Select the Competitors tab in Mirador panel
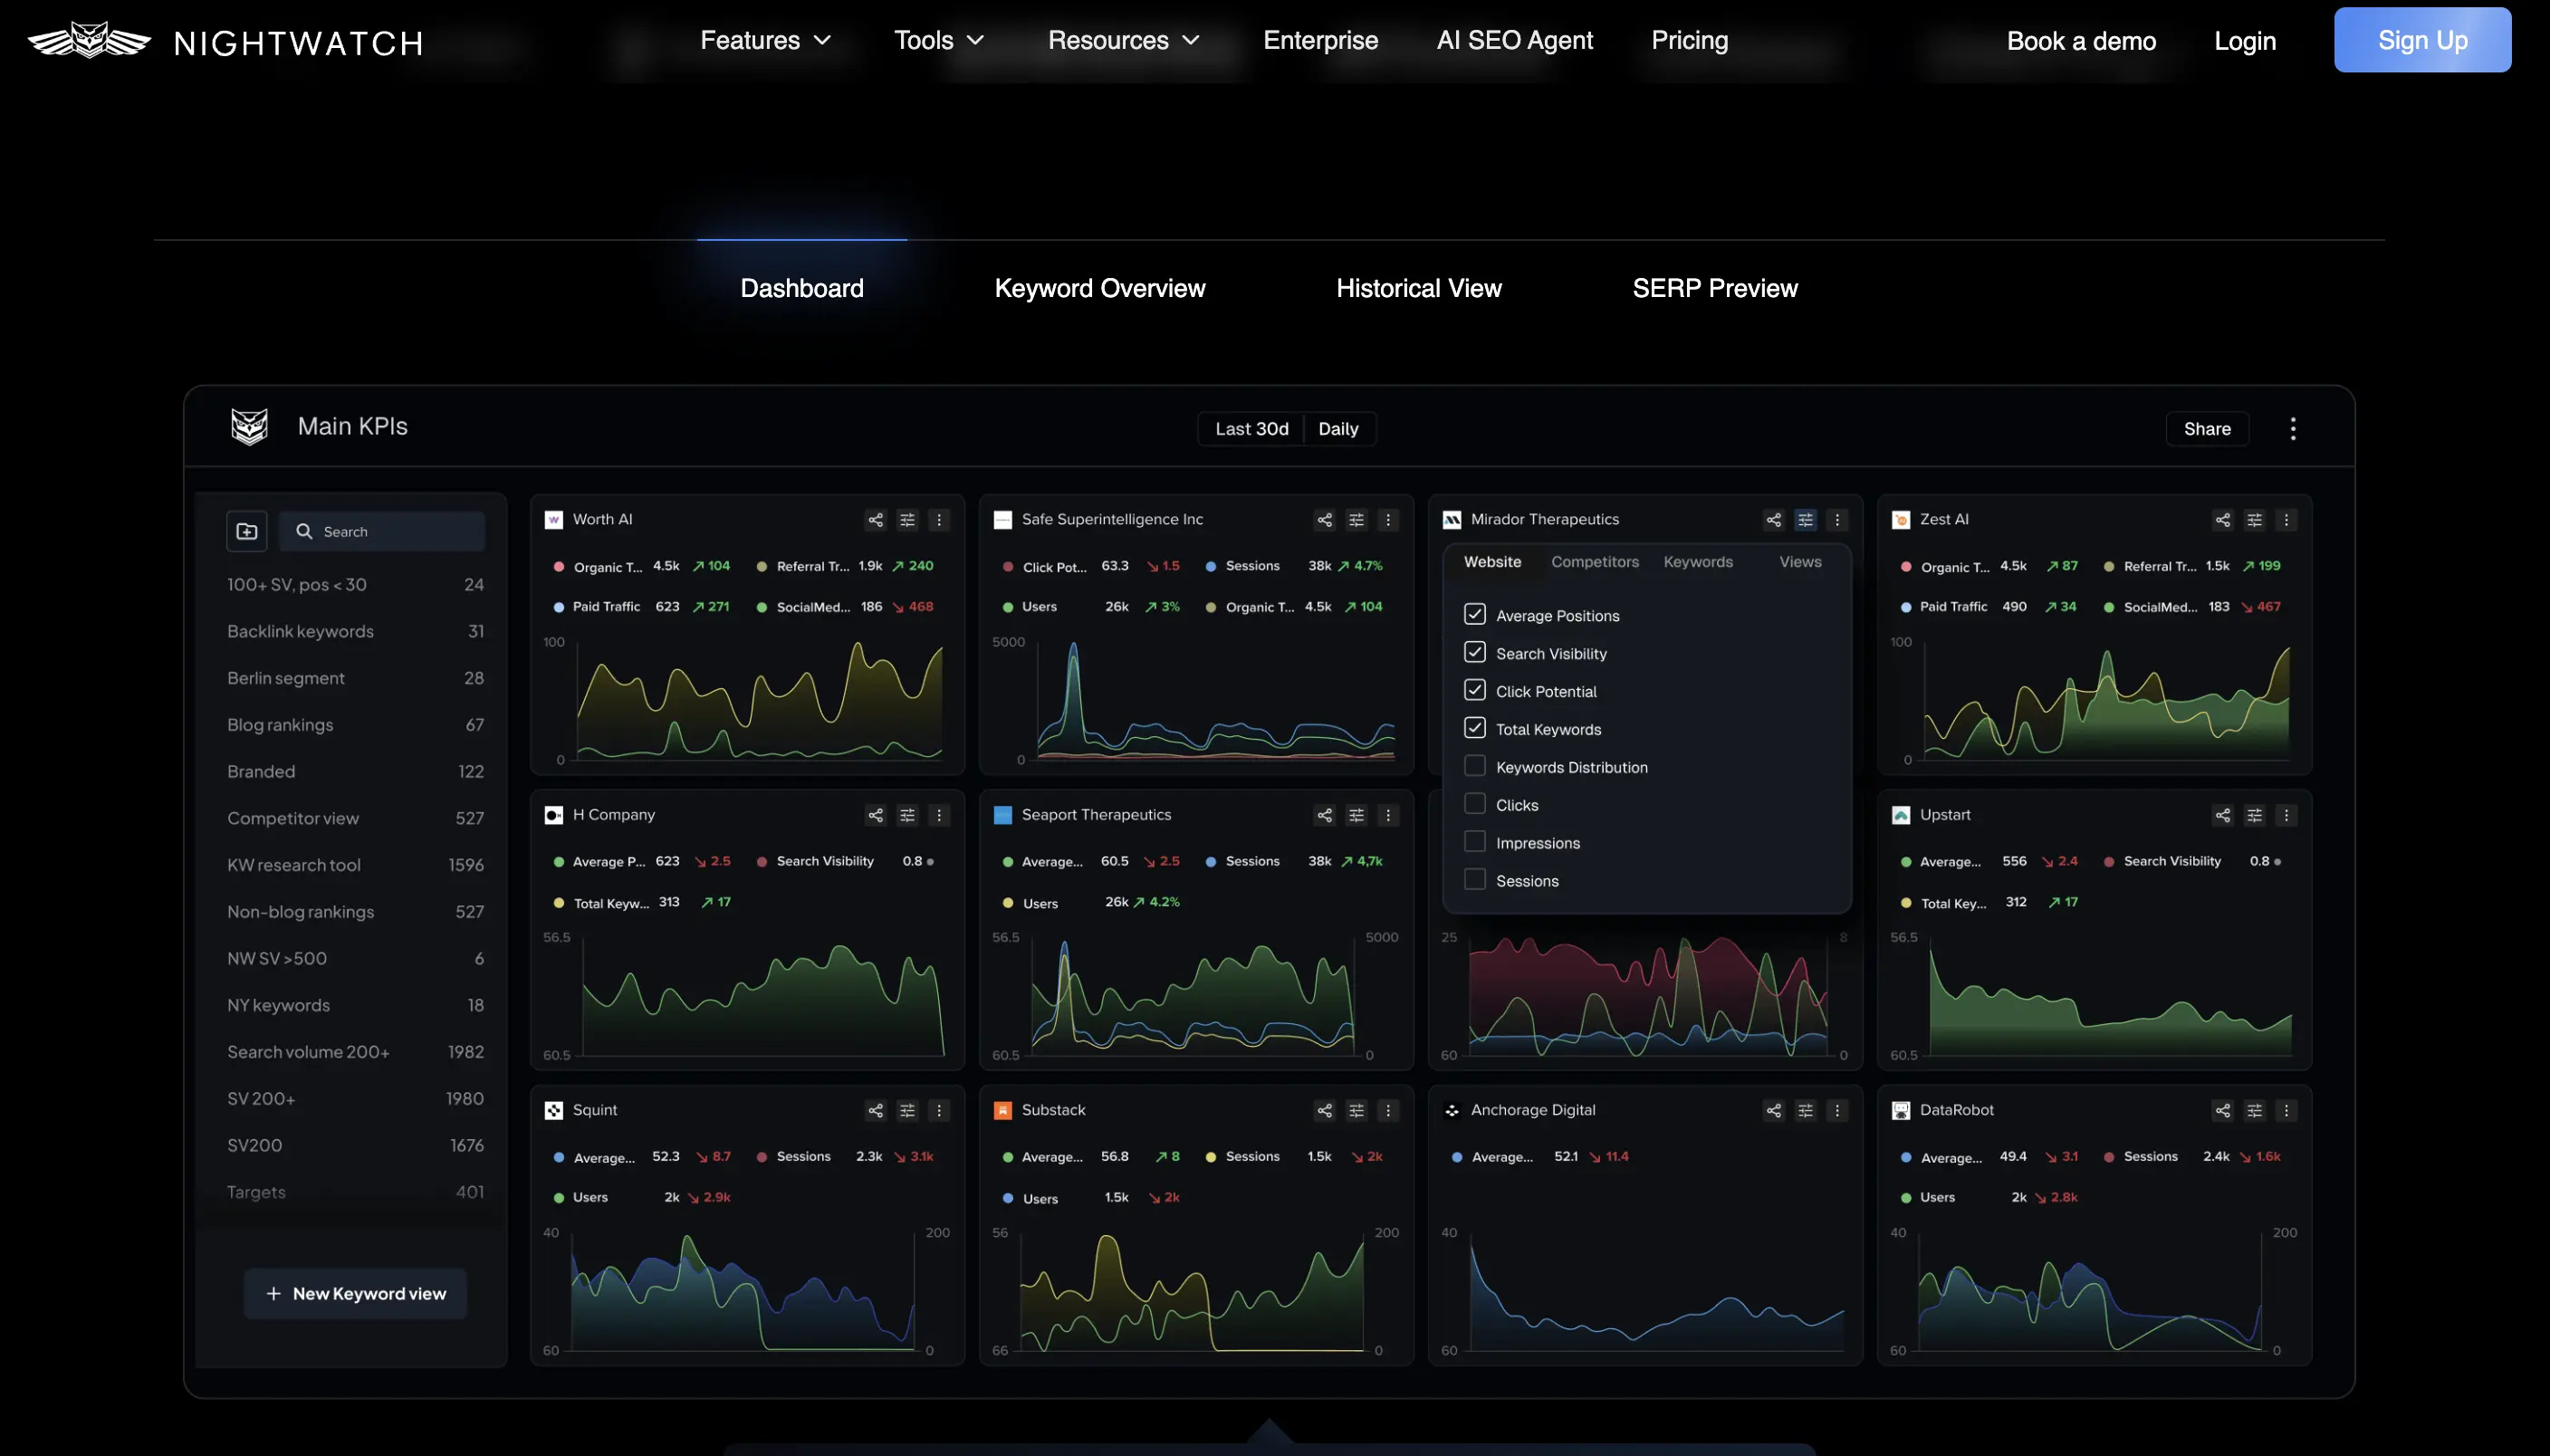This screenshot has width=2550, height=1456. 1594,562
